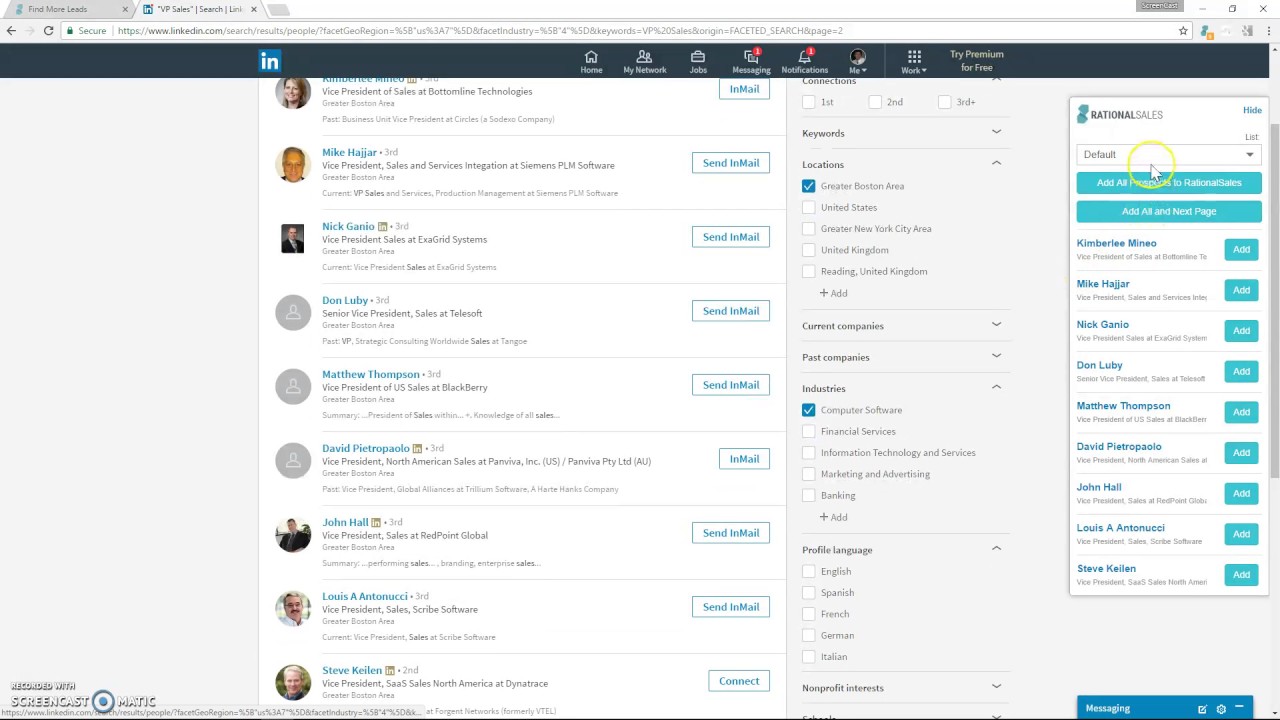Expand Nonprofit interests filter
Viewport: 1280px width, 720px height.
[996, 686]
